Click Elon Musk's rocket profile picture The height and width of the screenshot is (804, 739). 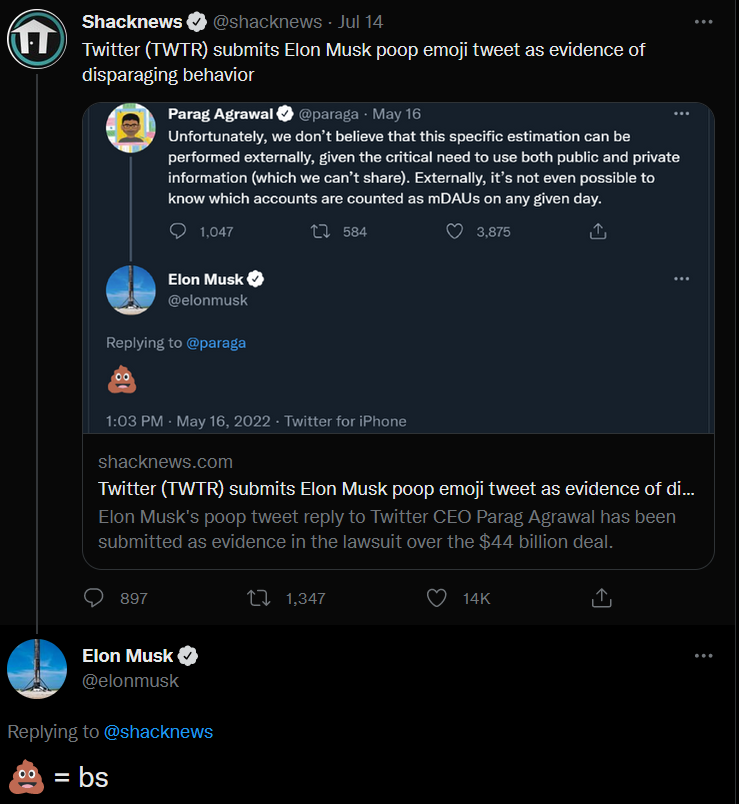pyautogui.click(x=37, y=669)
